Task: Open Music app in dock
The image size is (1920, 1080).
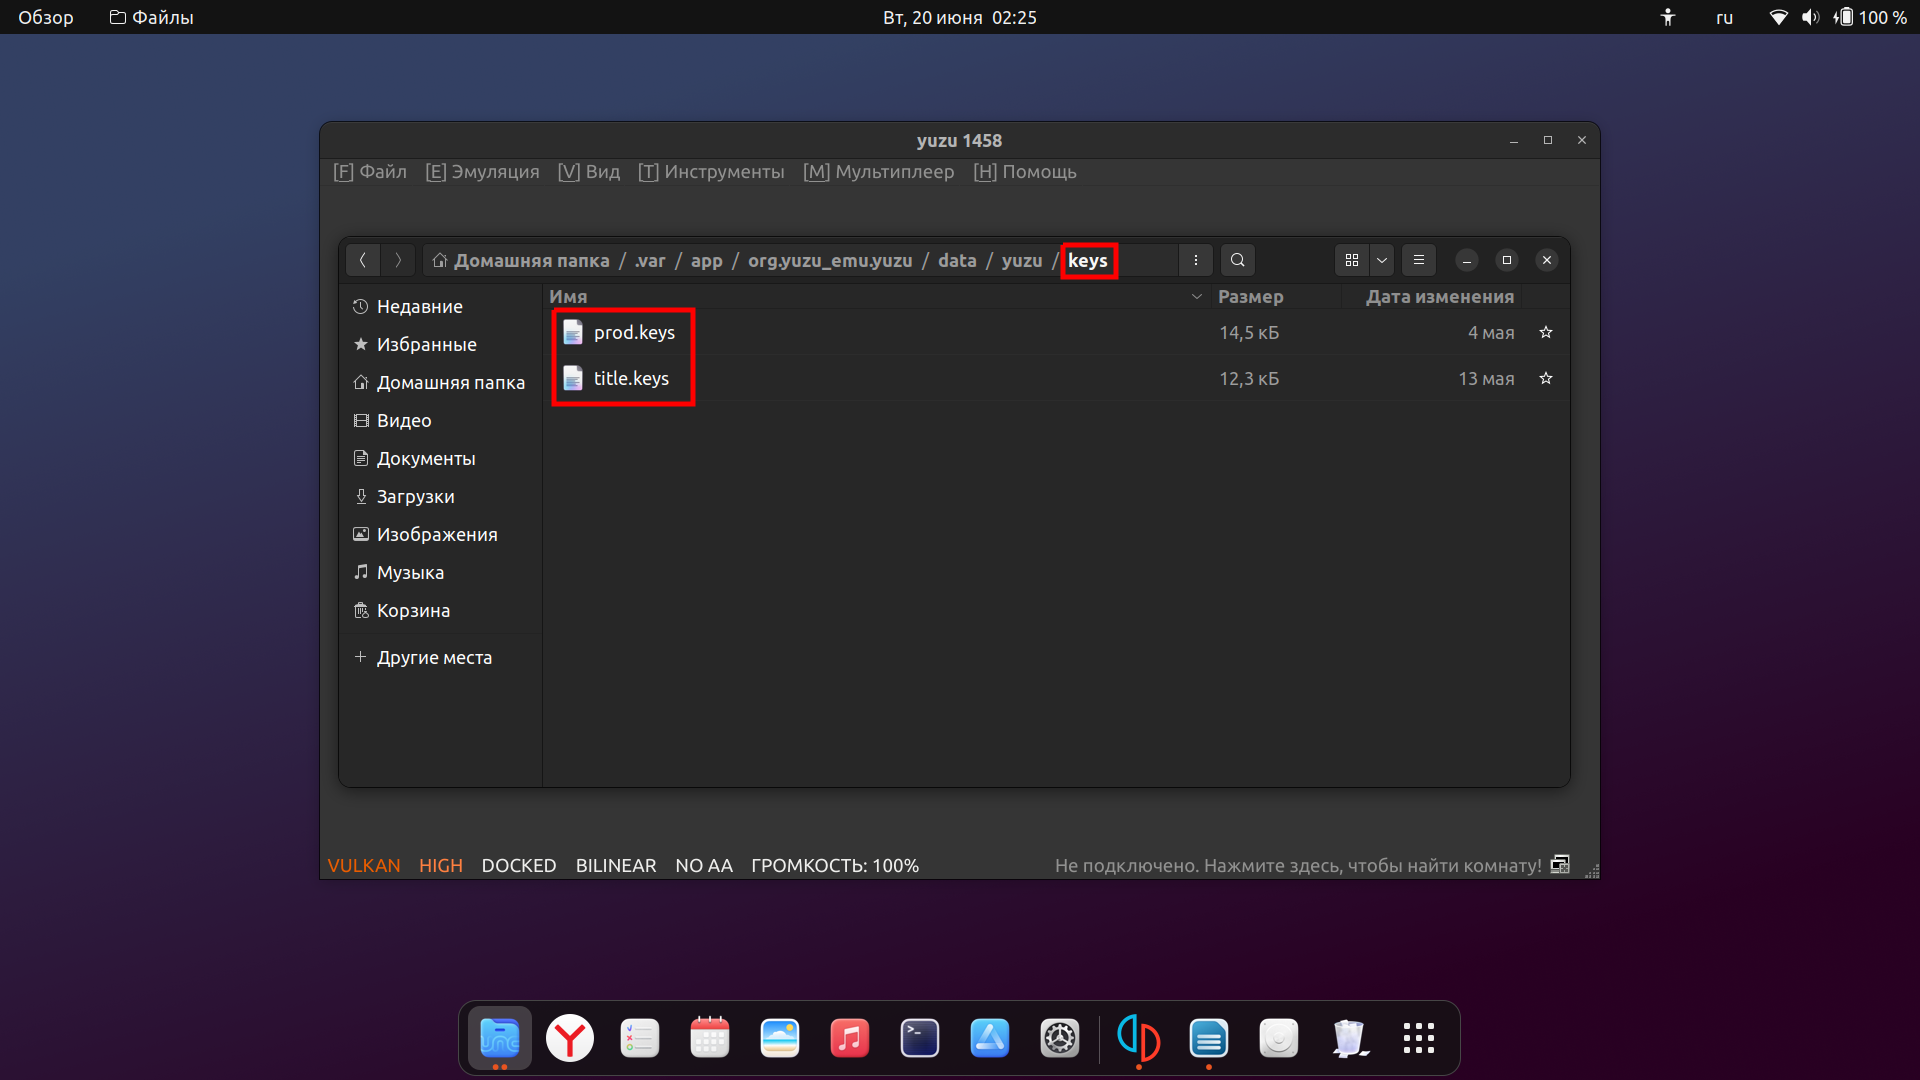Action: point(850,1038)
